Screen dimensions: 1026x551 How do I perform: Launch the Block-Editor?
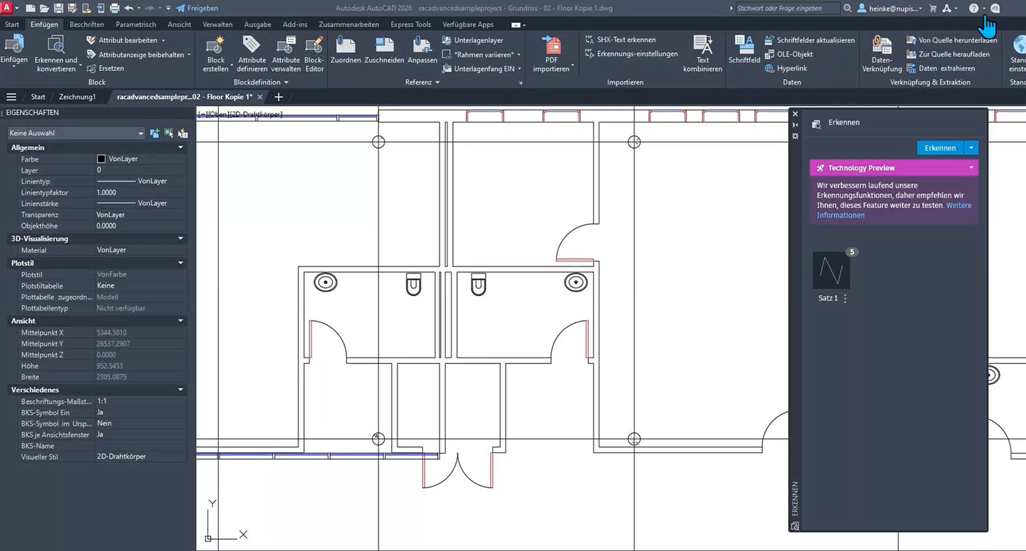314,53
